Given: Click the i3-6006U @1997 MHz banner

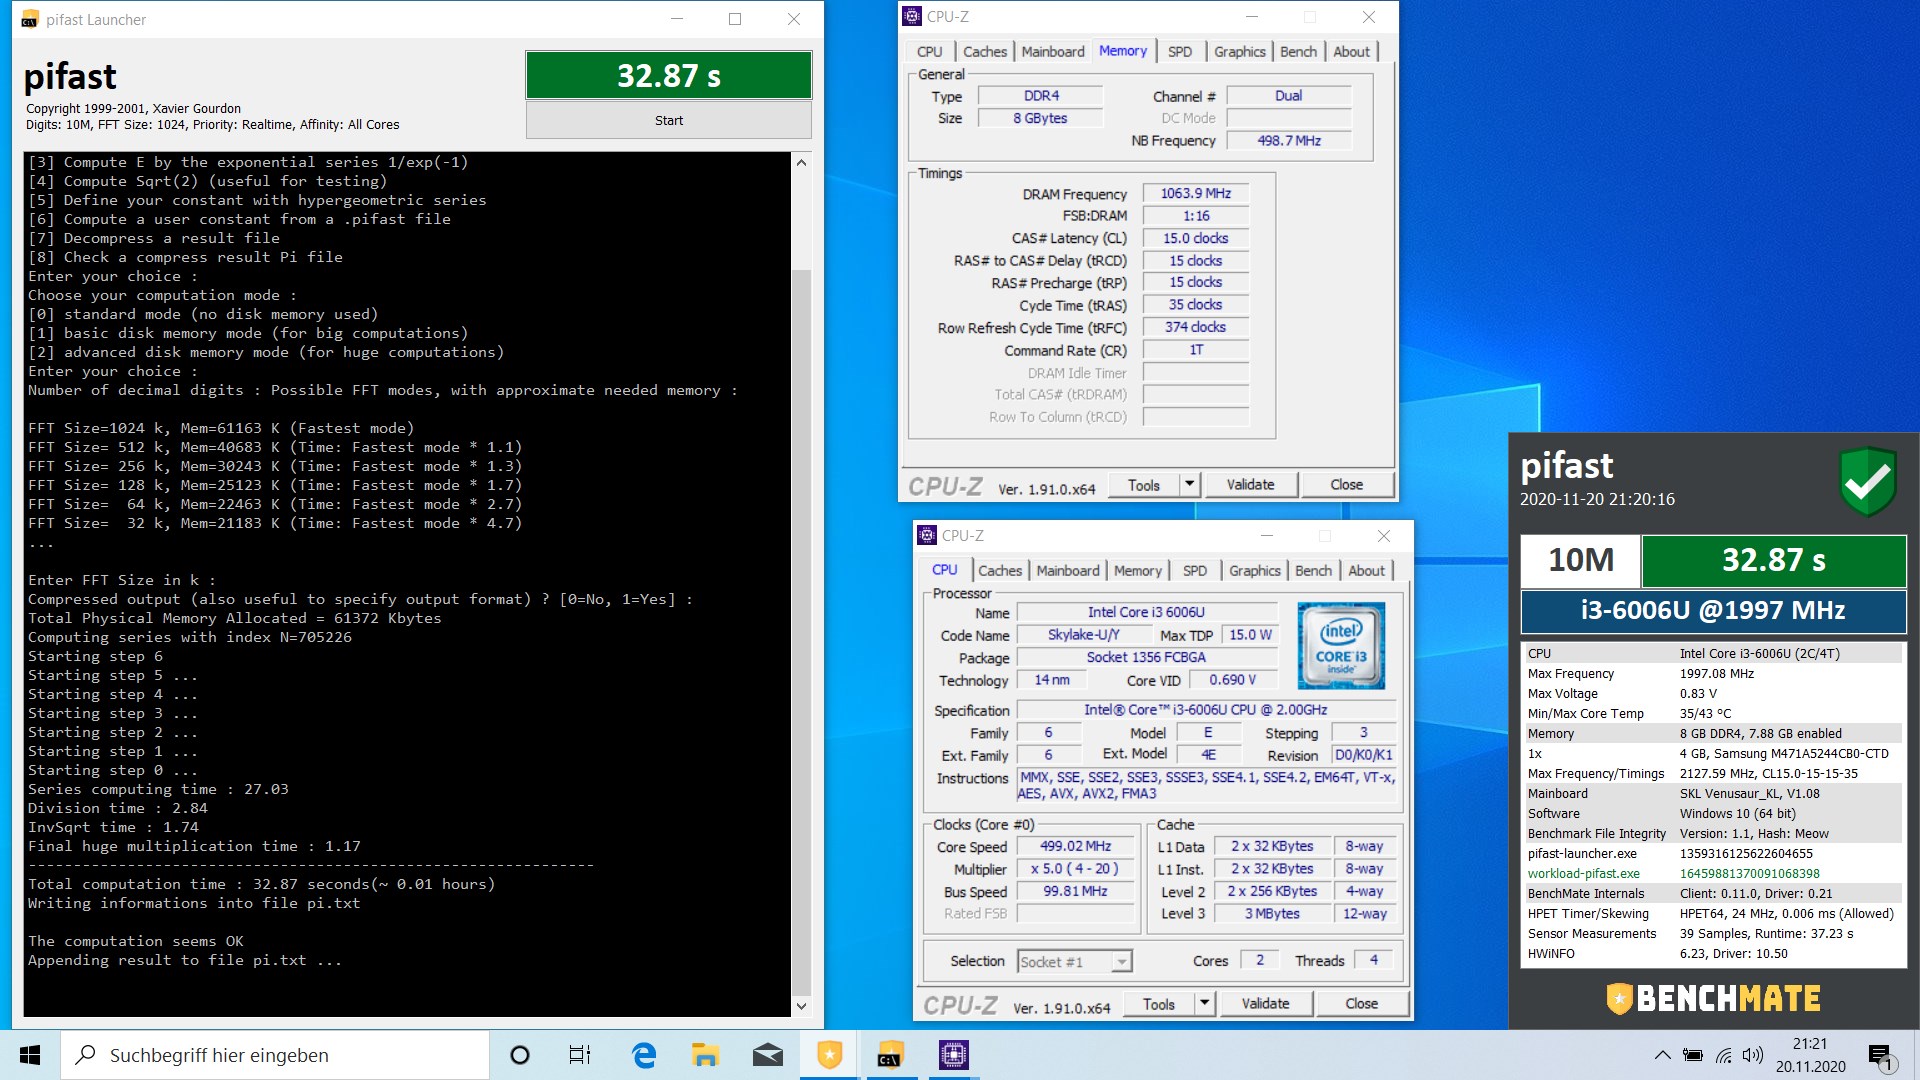Looking at the screenshot, I should (1713, 610).
